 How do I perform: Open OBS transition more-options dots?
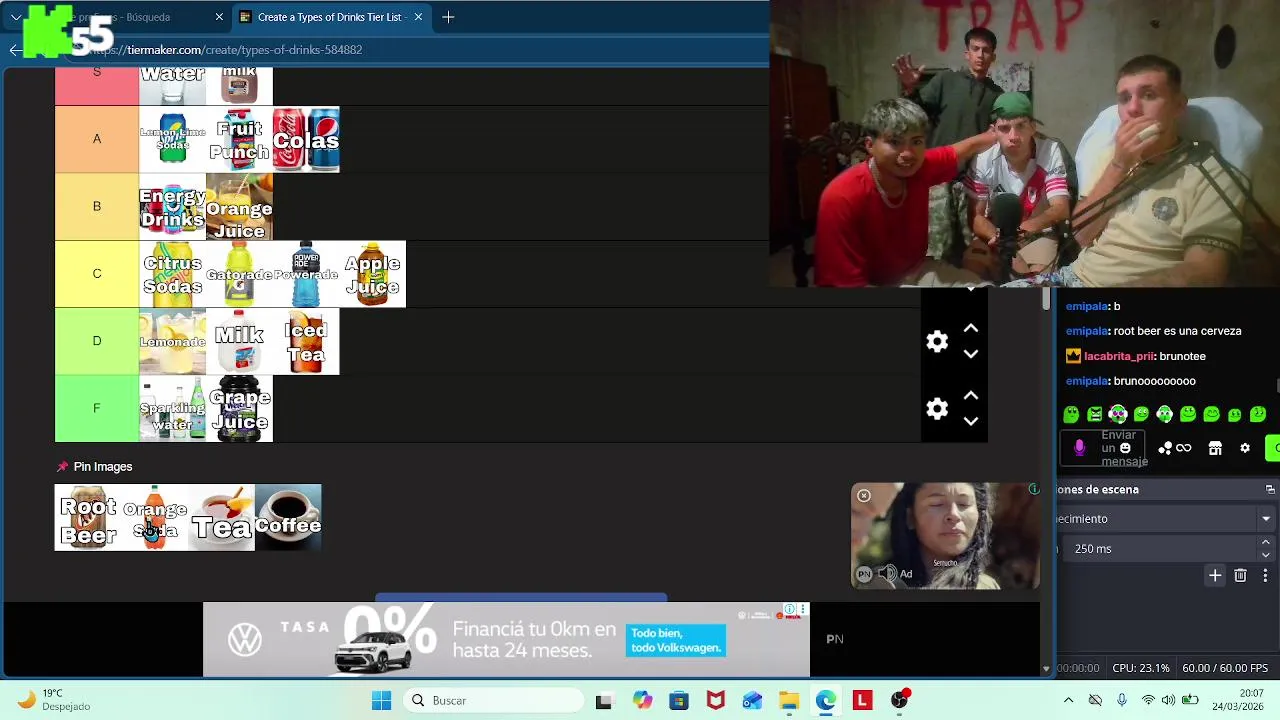[x=1265, y=575]
